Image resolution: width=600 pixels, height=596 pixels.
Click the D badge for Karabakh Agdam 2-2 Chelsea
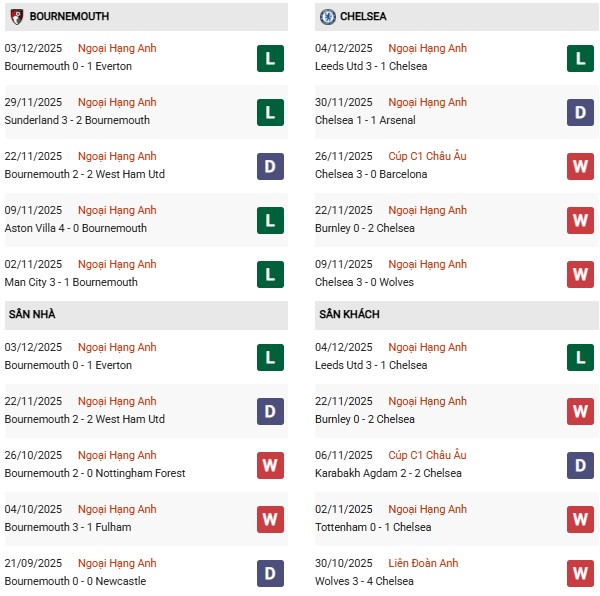[581, 465]
